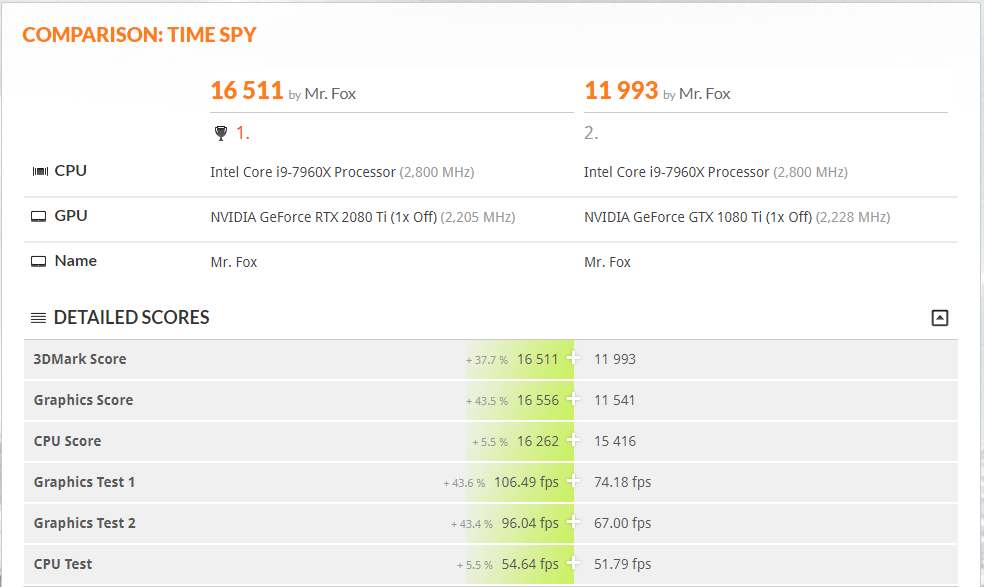Click Mr. Fox in first Name column

[x=234, y=262]
